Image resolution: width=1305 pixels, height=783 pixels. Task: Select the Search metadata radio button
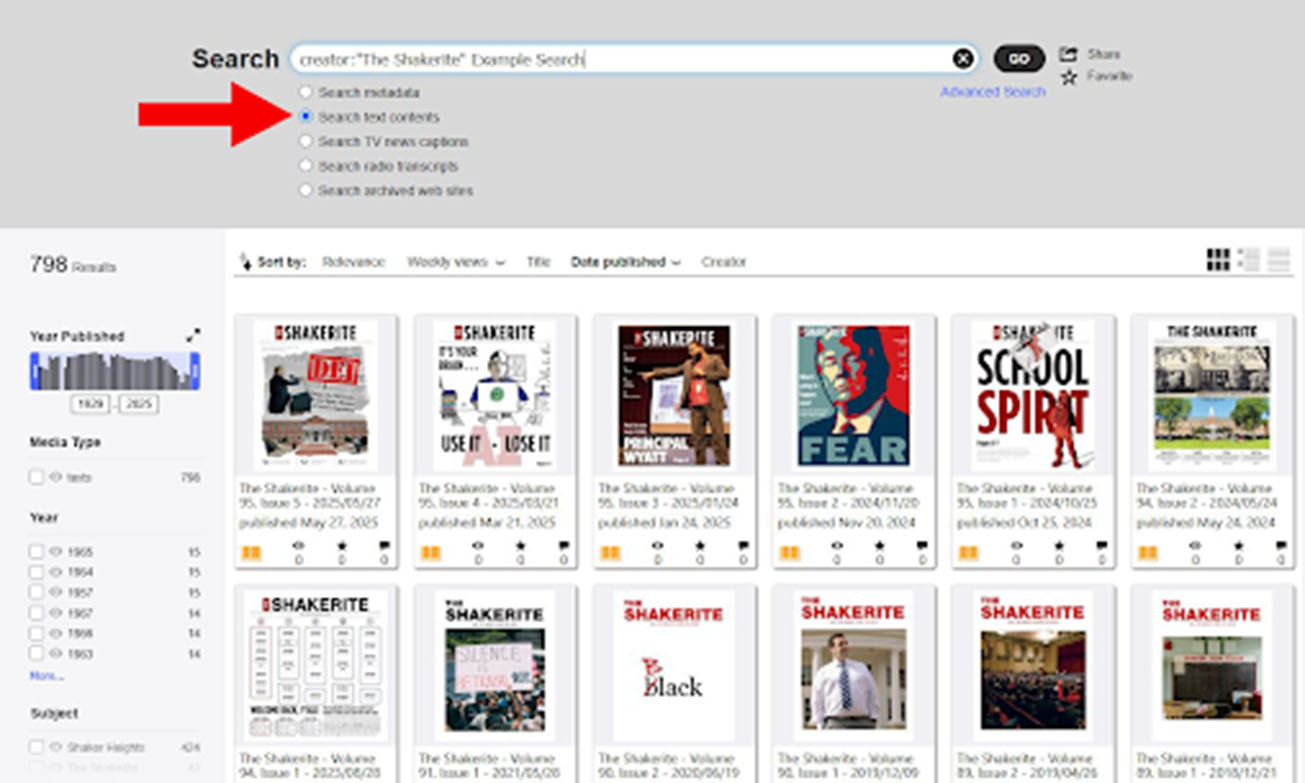pos(306,92)
